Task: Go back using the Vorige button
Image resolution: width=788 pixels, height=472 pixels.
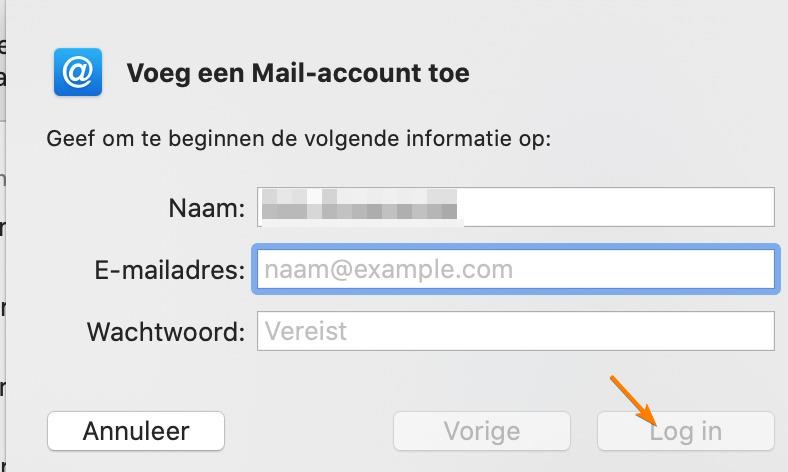Action: click(482, 431)
